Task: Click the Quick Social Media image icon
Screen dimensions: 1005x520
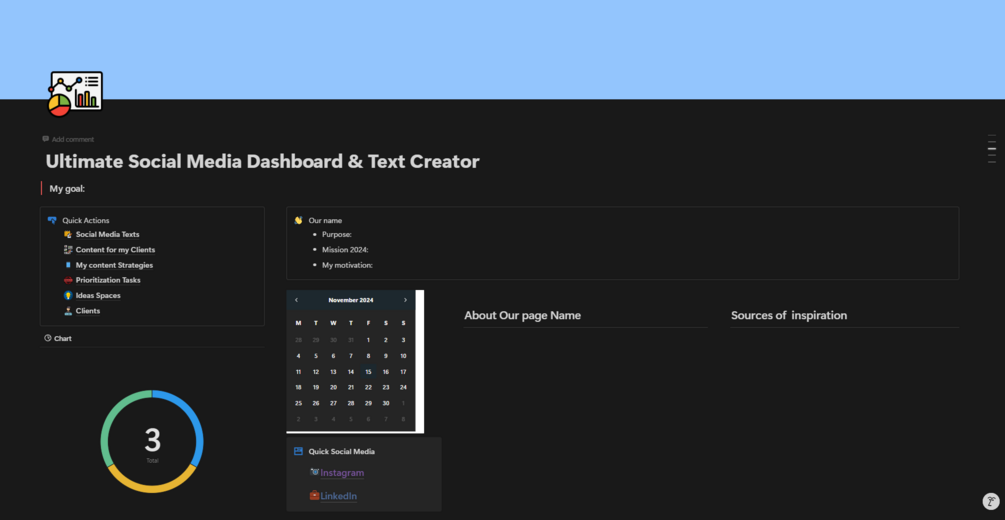Action: 298,451
